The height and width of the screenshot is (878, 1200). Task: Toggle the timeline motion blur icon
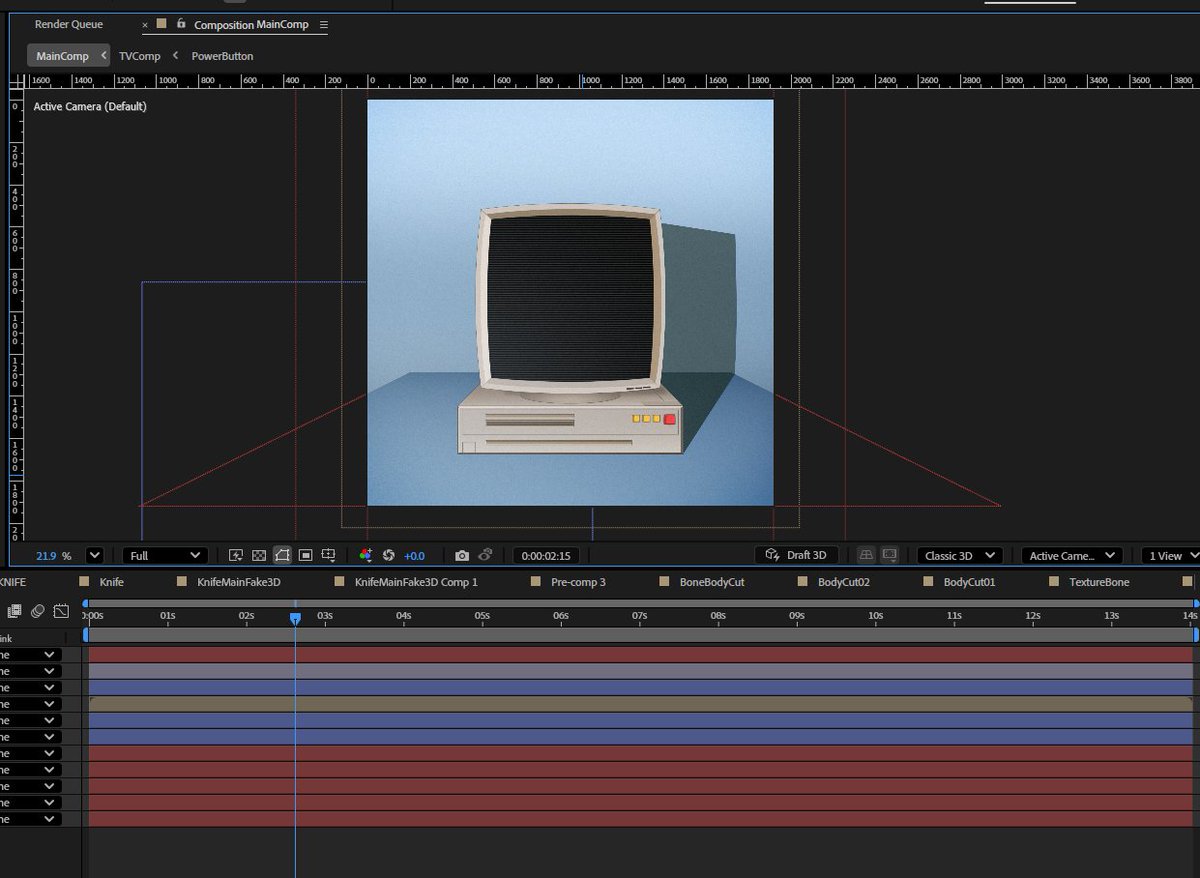(37, 610)
